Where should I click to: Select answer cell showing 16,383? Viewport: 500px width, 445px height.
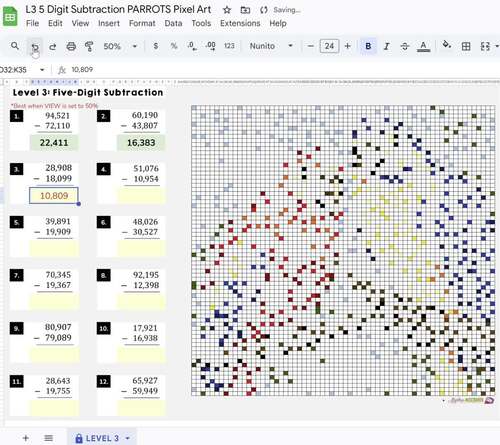point(141,143)
